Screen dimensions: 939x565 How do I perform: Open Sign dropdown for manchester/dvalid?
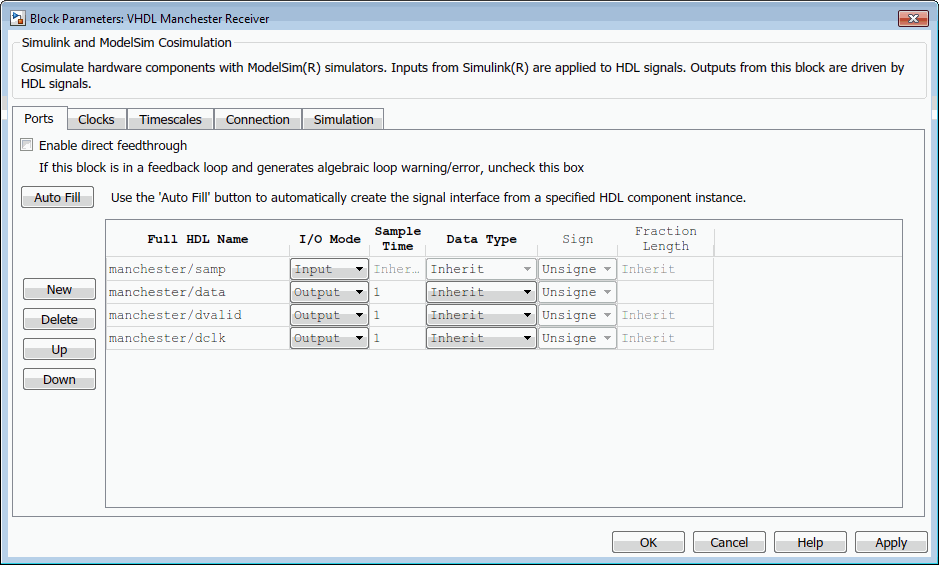coord(577,315)
